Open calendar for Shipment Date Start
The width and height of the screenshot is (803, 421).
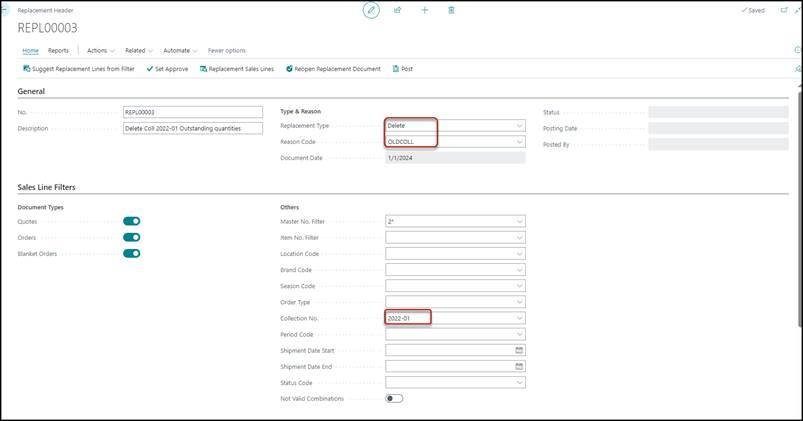pyautogui.click(x=519, y=350)
